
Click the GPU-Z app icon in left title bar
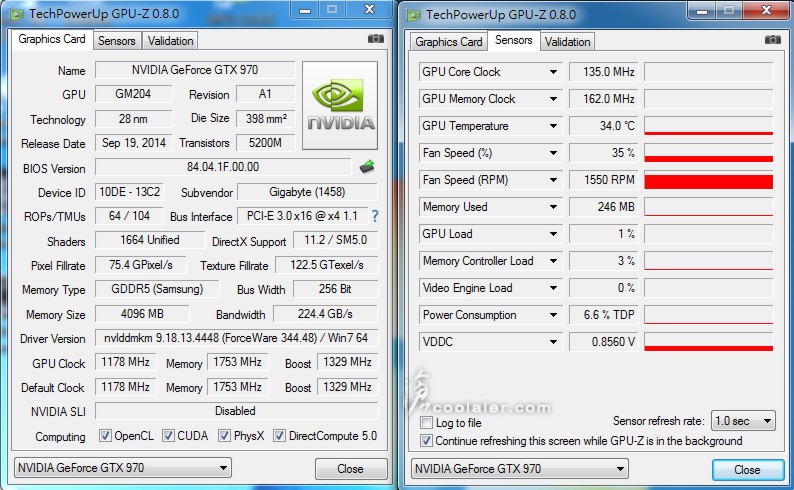tap(17, 14)
